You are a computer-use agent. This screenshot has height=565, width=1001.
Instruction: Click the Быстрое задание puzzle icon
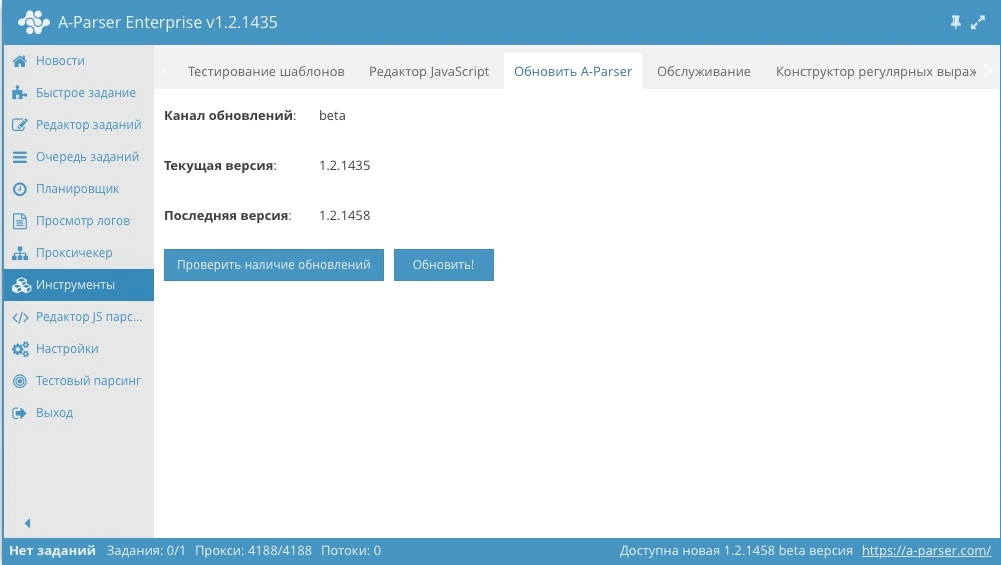pyautogui.click(x=19, y=93)
